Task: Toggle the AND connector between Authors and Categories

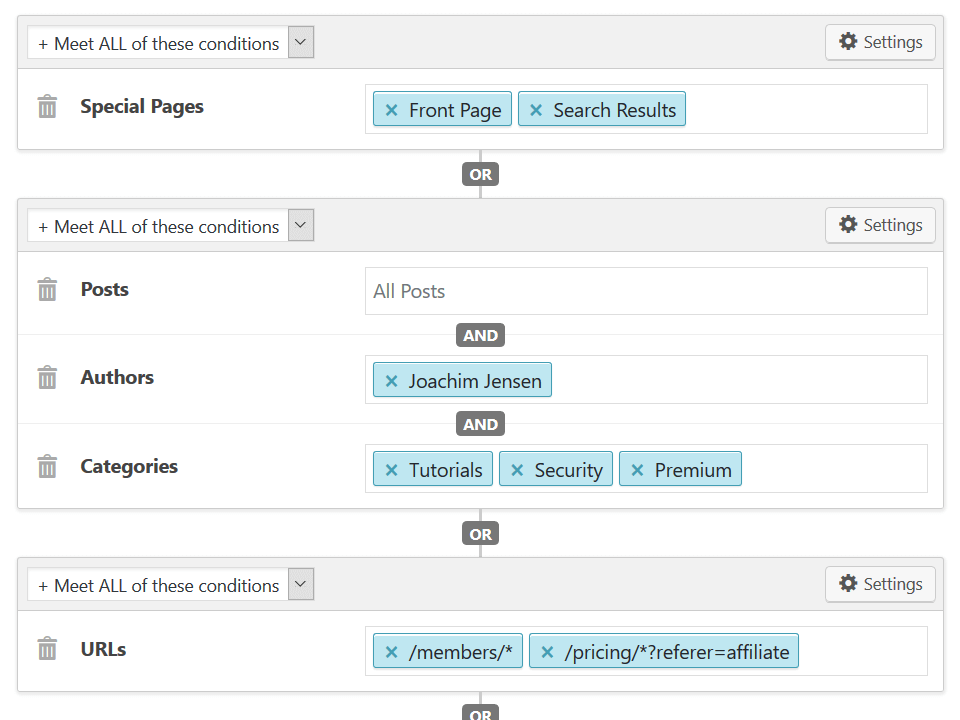Action: click(480, 423)
